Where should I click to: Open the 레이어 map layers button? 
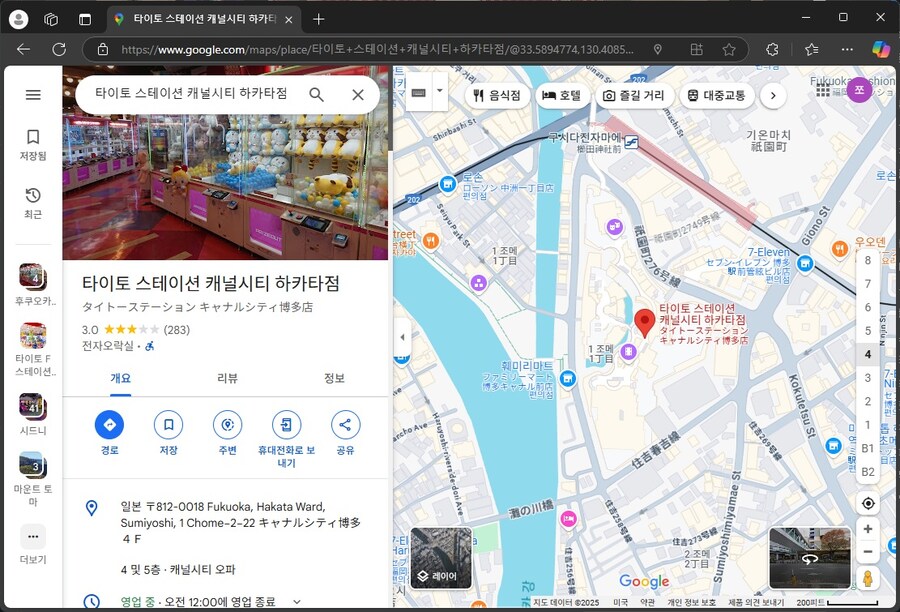pos(441,558)
